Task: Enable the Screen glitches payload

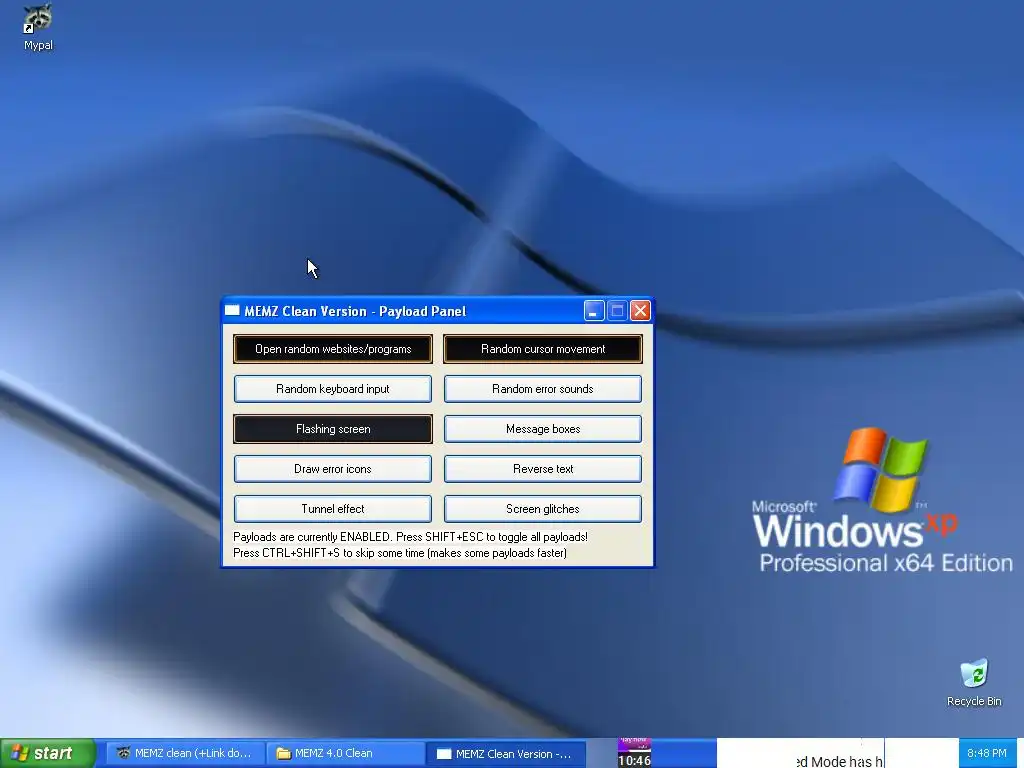Action: [543, 509]
